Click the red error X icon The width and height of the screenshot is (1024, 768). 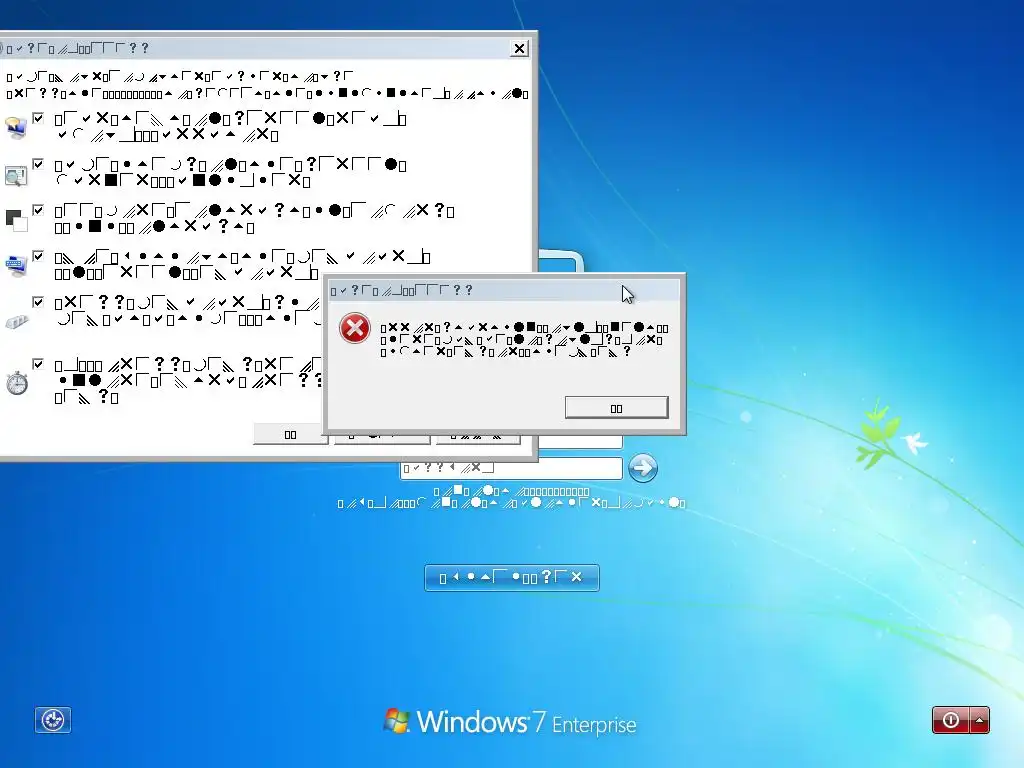[x=355, y=328]
